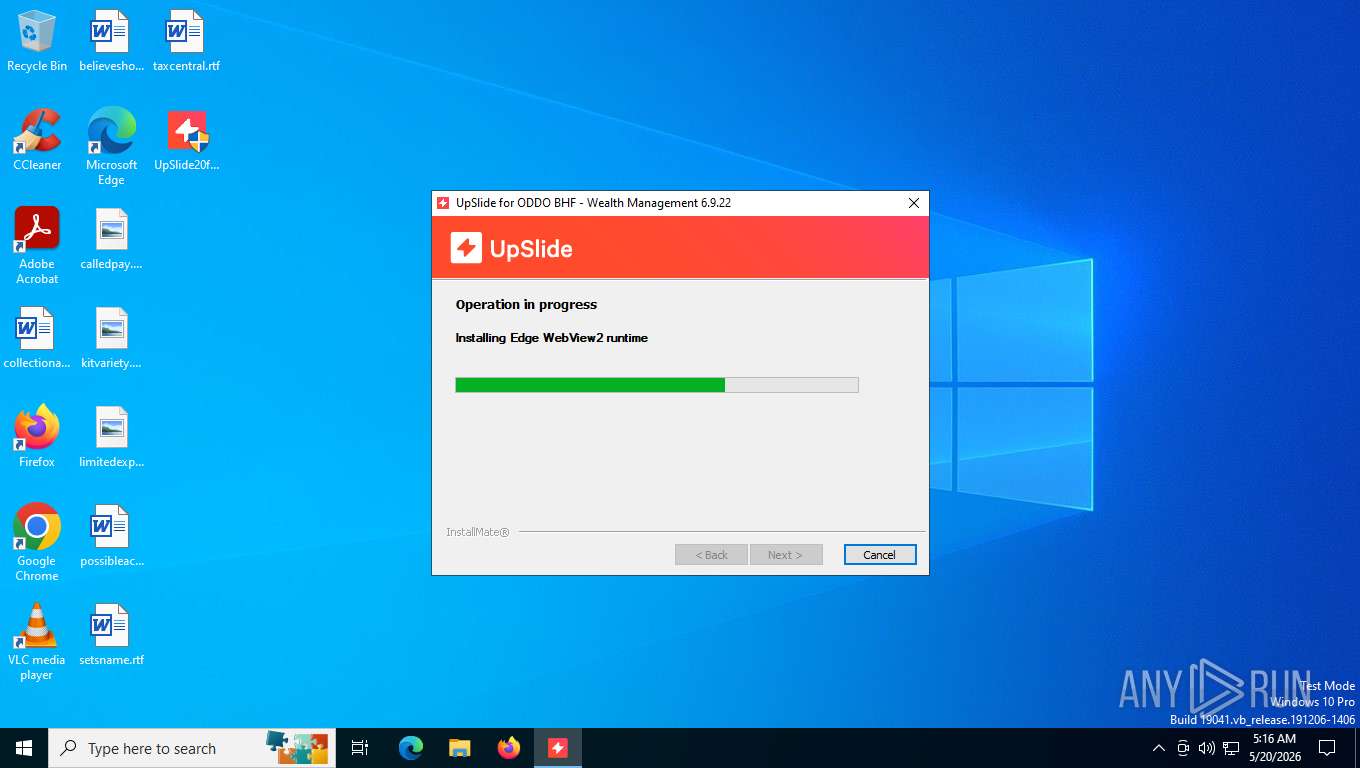Image resolution: width=1360 pixels, height=768 pixels.
Task: Open the volume control tray icon
Action: pos(1206,748)
